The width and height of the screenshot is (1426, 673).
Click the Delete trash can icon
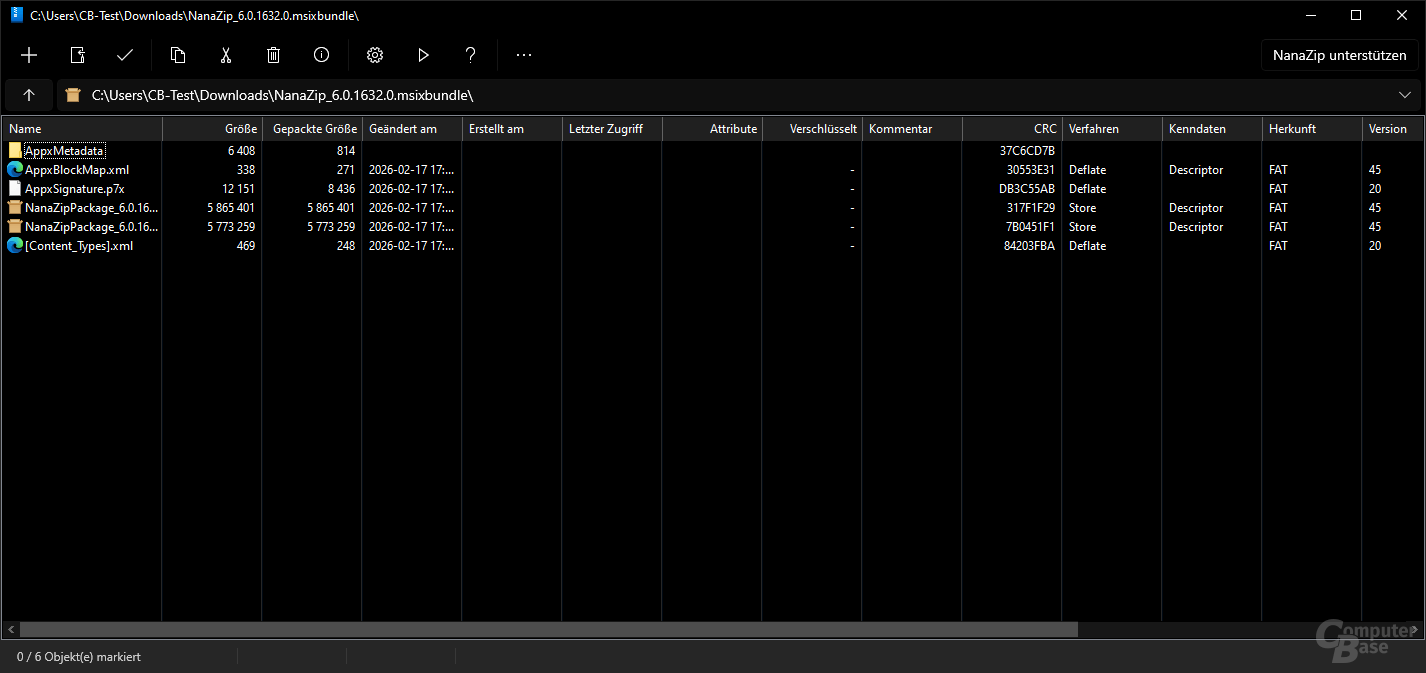(274, 55)
